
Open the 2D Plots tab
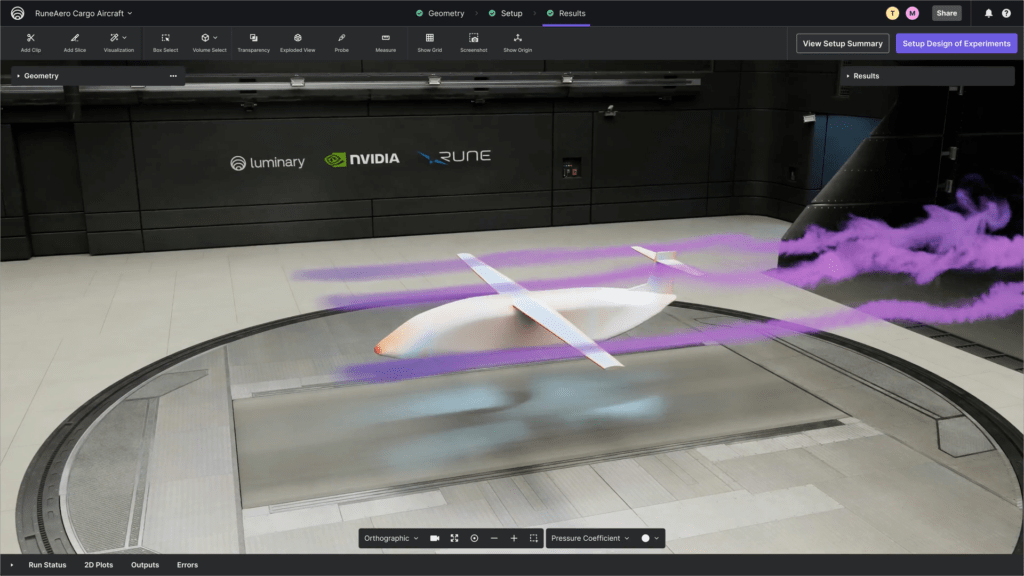click(x=98, y=565)
